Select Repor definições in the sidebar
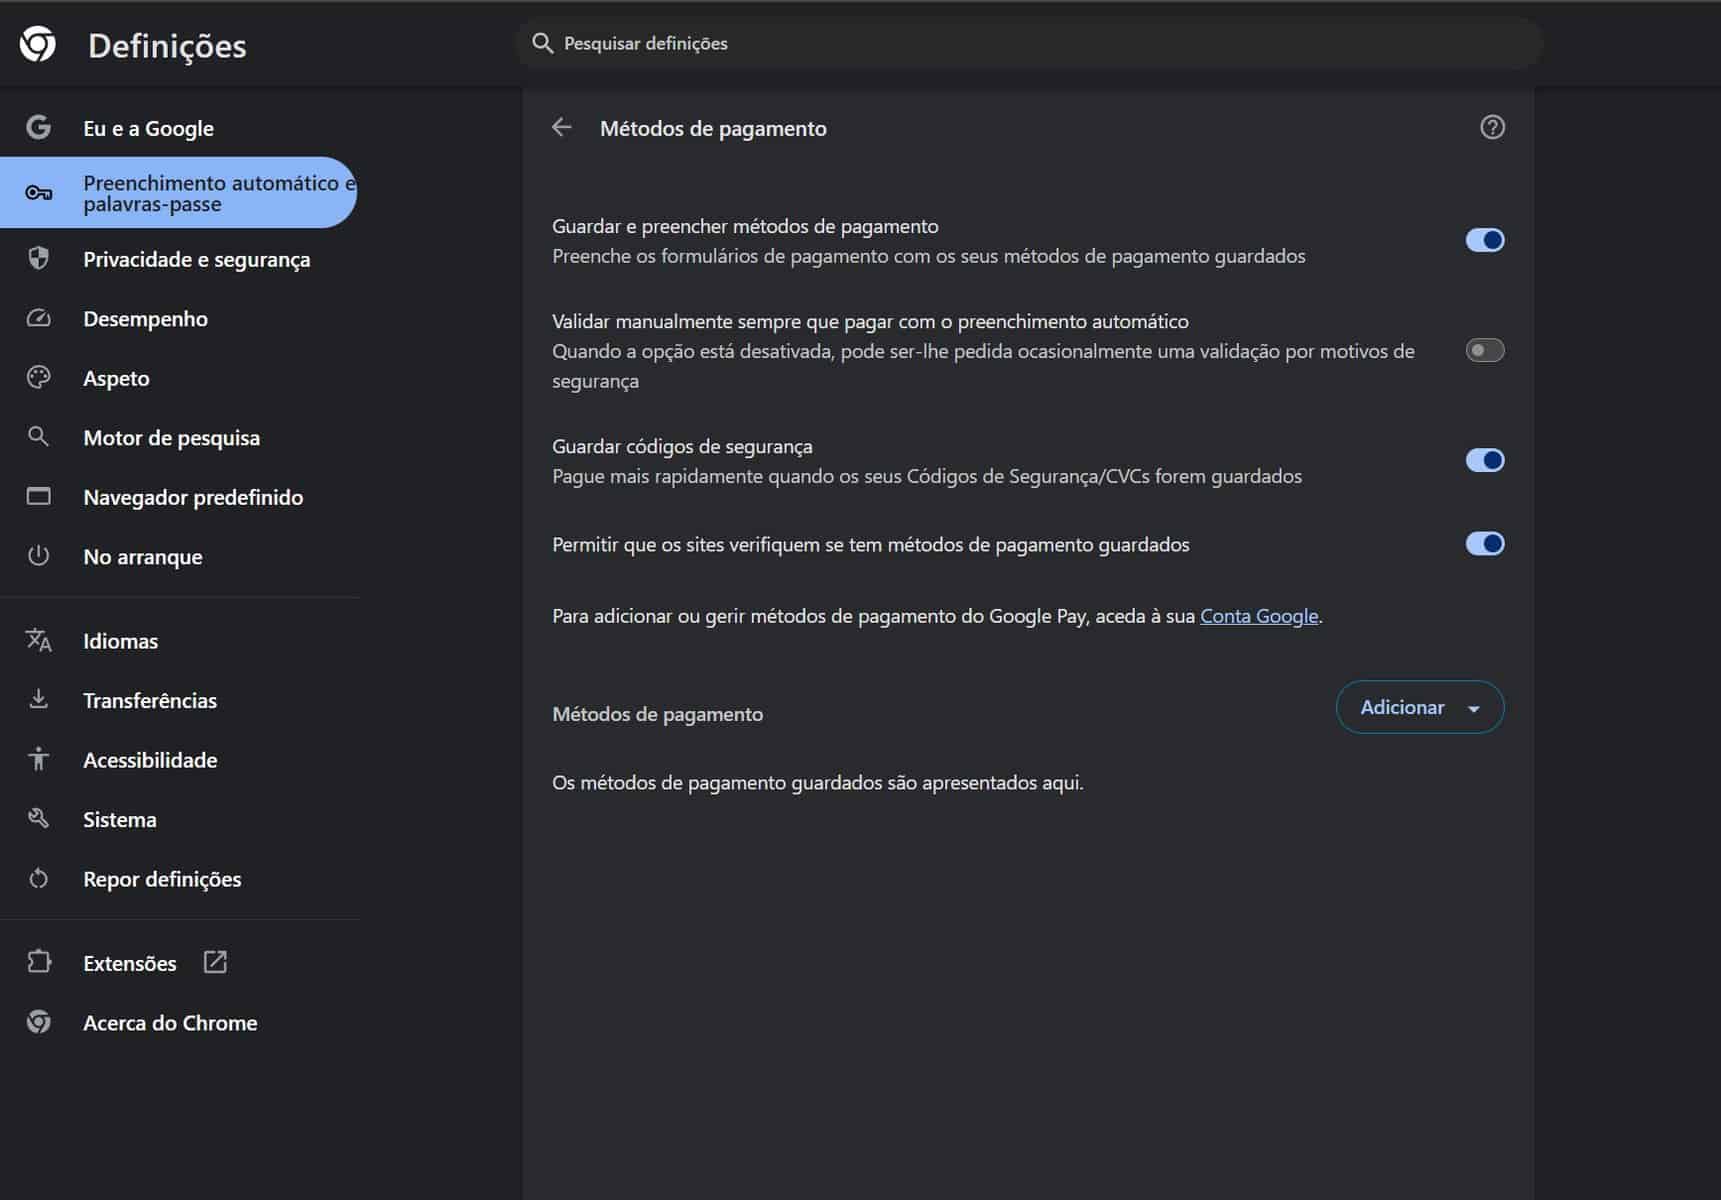Screen dimensions: 1721x1200 click(161, 879)
